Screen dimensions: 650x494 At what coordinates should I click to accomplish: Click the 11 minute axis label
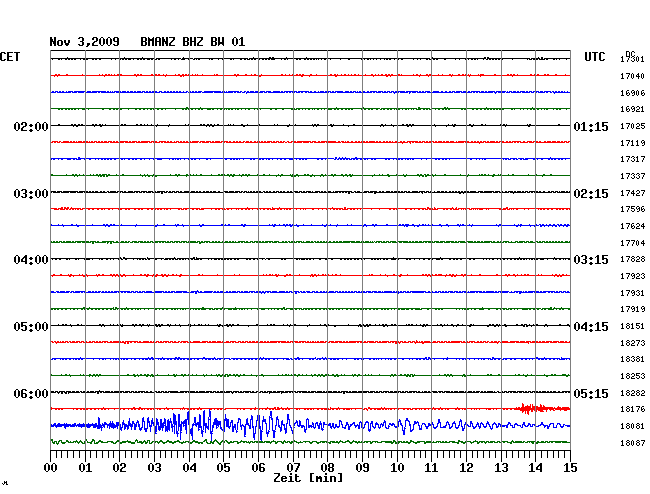[432, 468]
